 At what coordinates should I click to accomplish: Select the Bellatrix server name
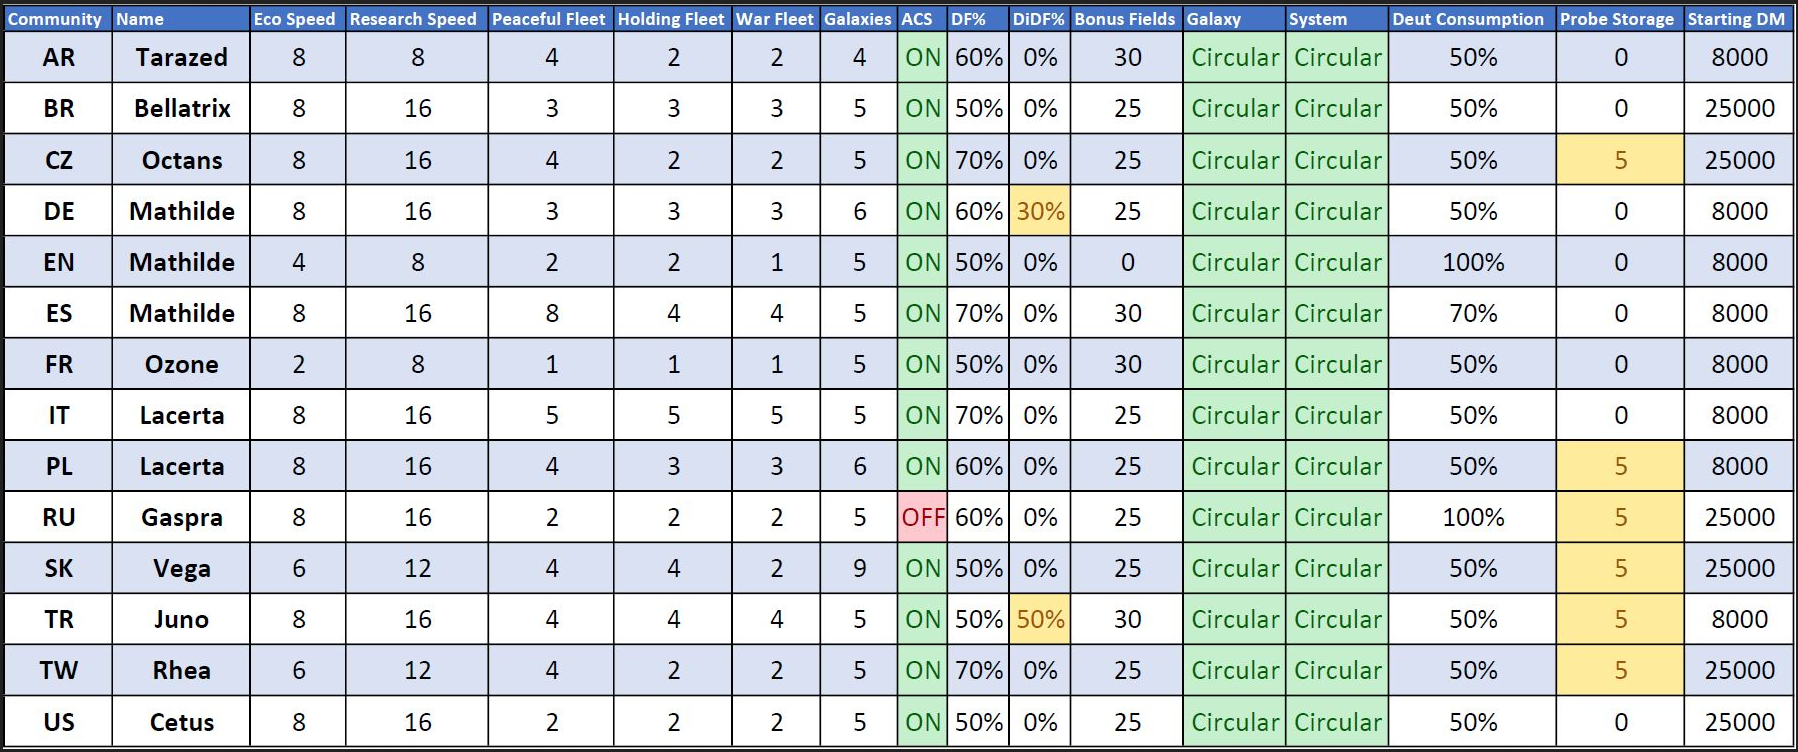click(x=181, y=108)
